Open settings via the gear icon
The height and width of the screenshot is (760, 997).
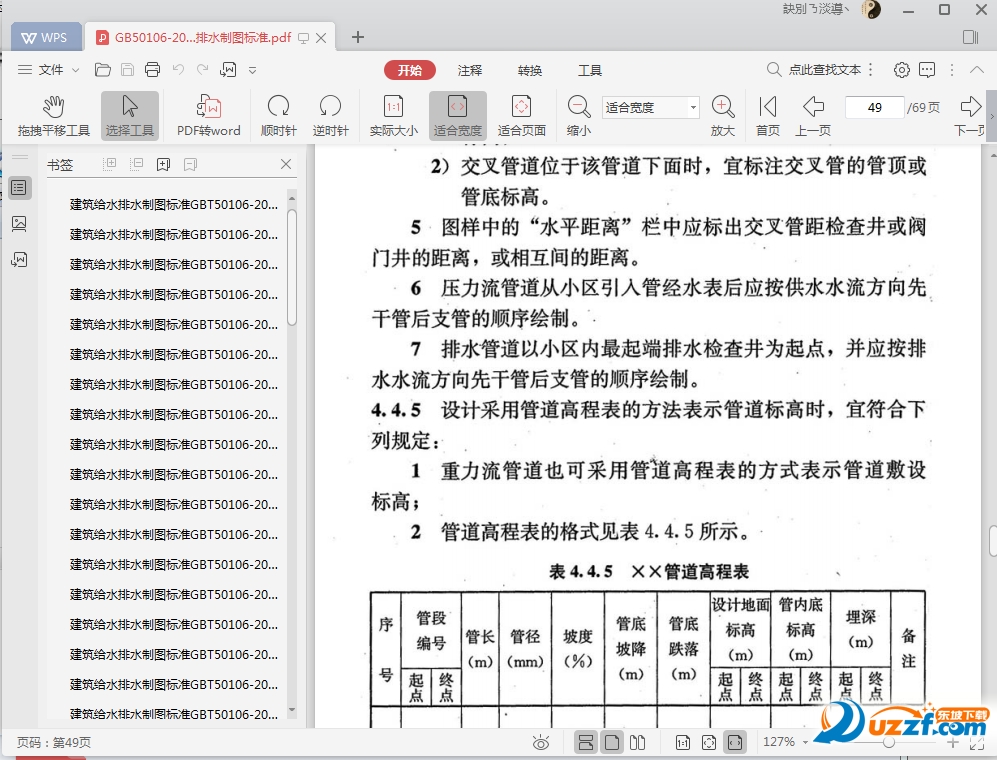[902, 70]
